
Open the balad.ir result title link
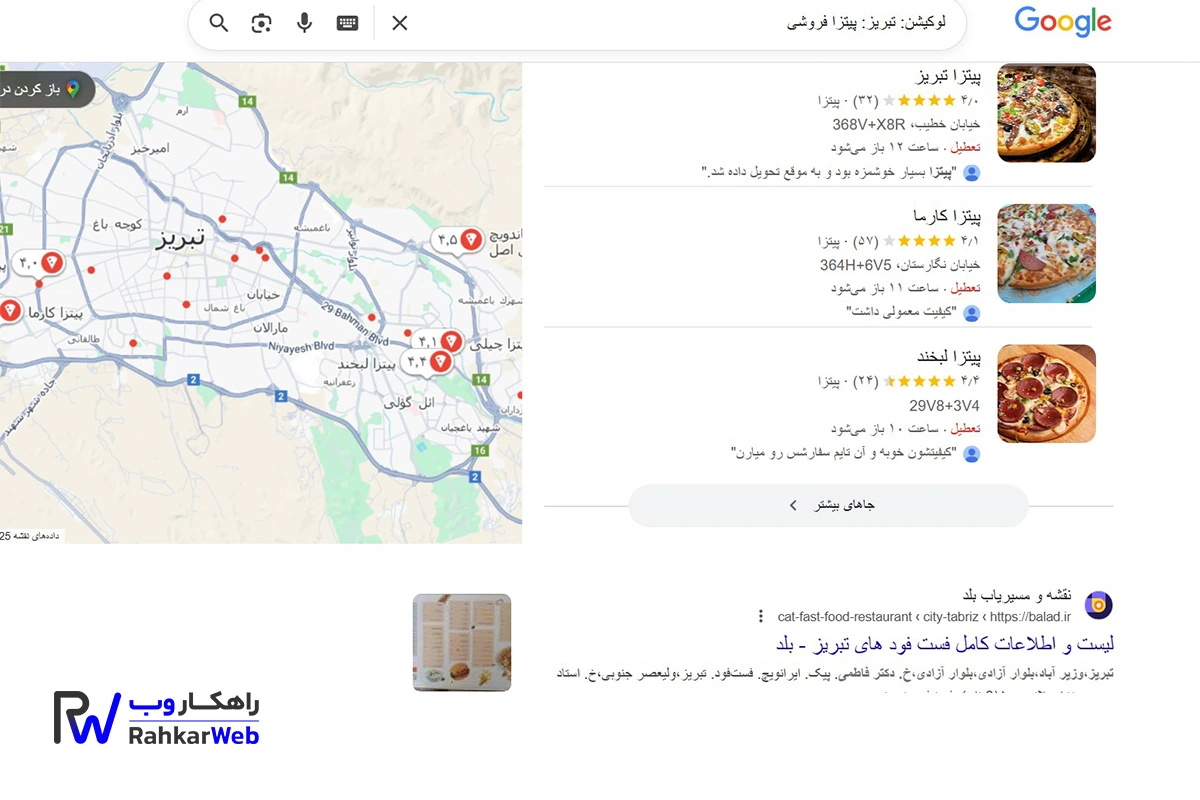pyautogui.click(x=945, y=643)
